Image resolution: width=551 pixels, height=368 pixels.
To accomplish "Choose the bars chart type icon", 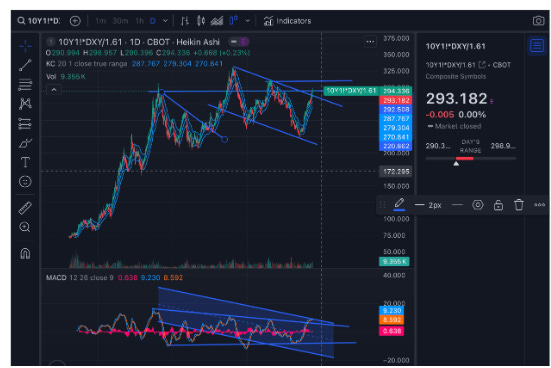I will [x=185, y=21].
